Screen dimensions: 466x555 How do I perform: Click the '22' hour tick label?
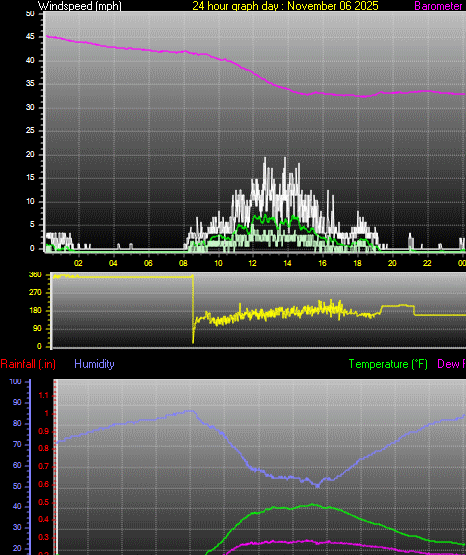point(427,263)
